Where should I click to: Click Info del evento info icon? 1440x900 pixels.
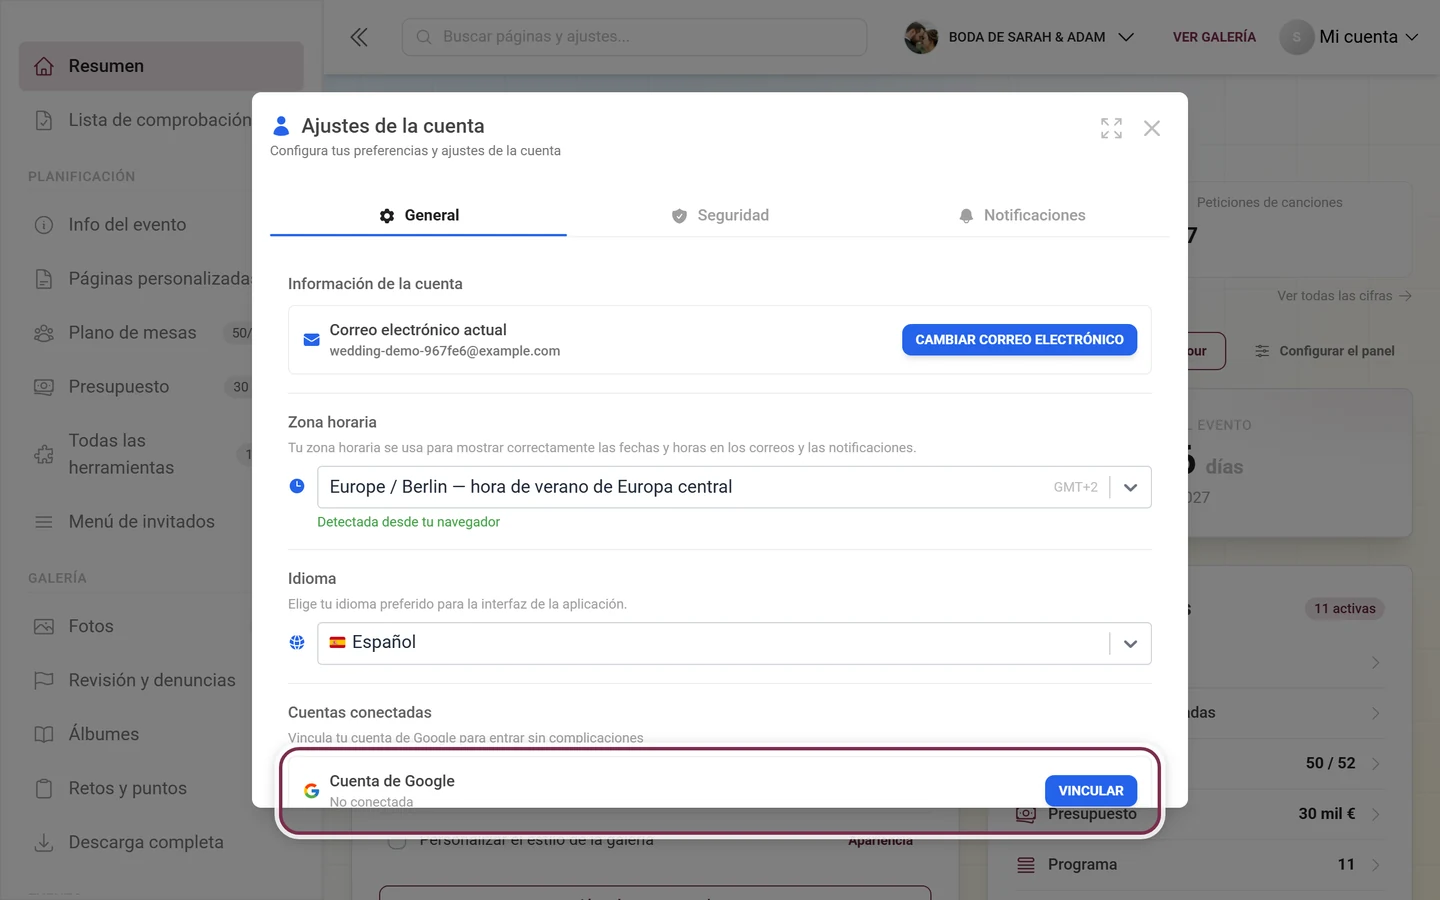44,225
